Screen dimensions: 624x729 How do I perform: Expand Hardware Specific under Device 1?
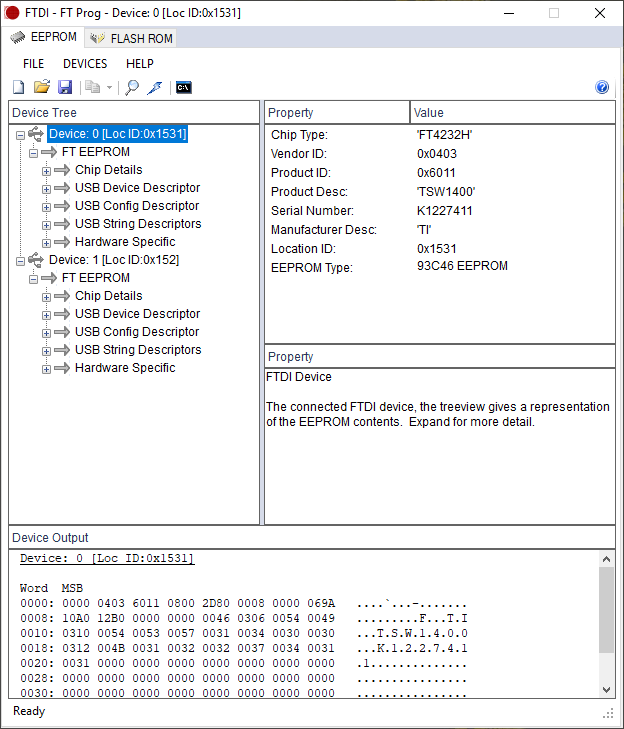coord(46,369)
